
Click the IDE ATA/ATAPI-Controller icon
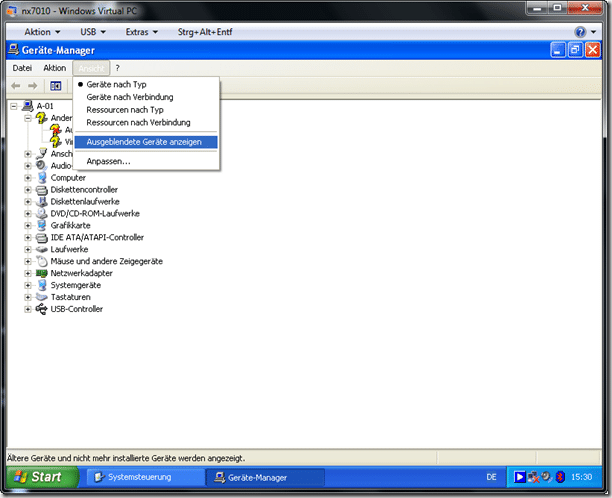coord(42,237)
